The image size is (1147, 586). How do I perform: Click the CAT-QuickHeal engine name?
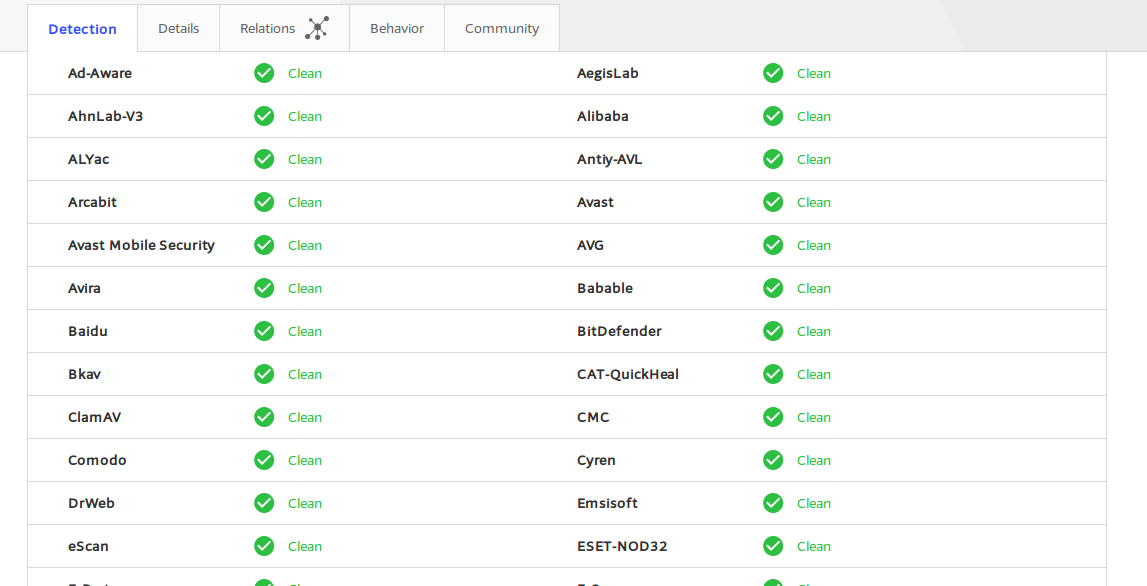628,375
